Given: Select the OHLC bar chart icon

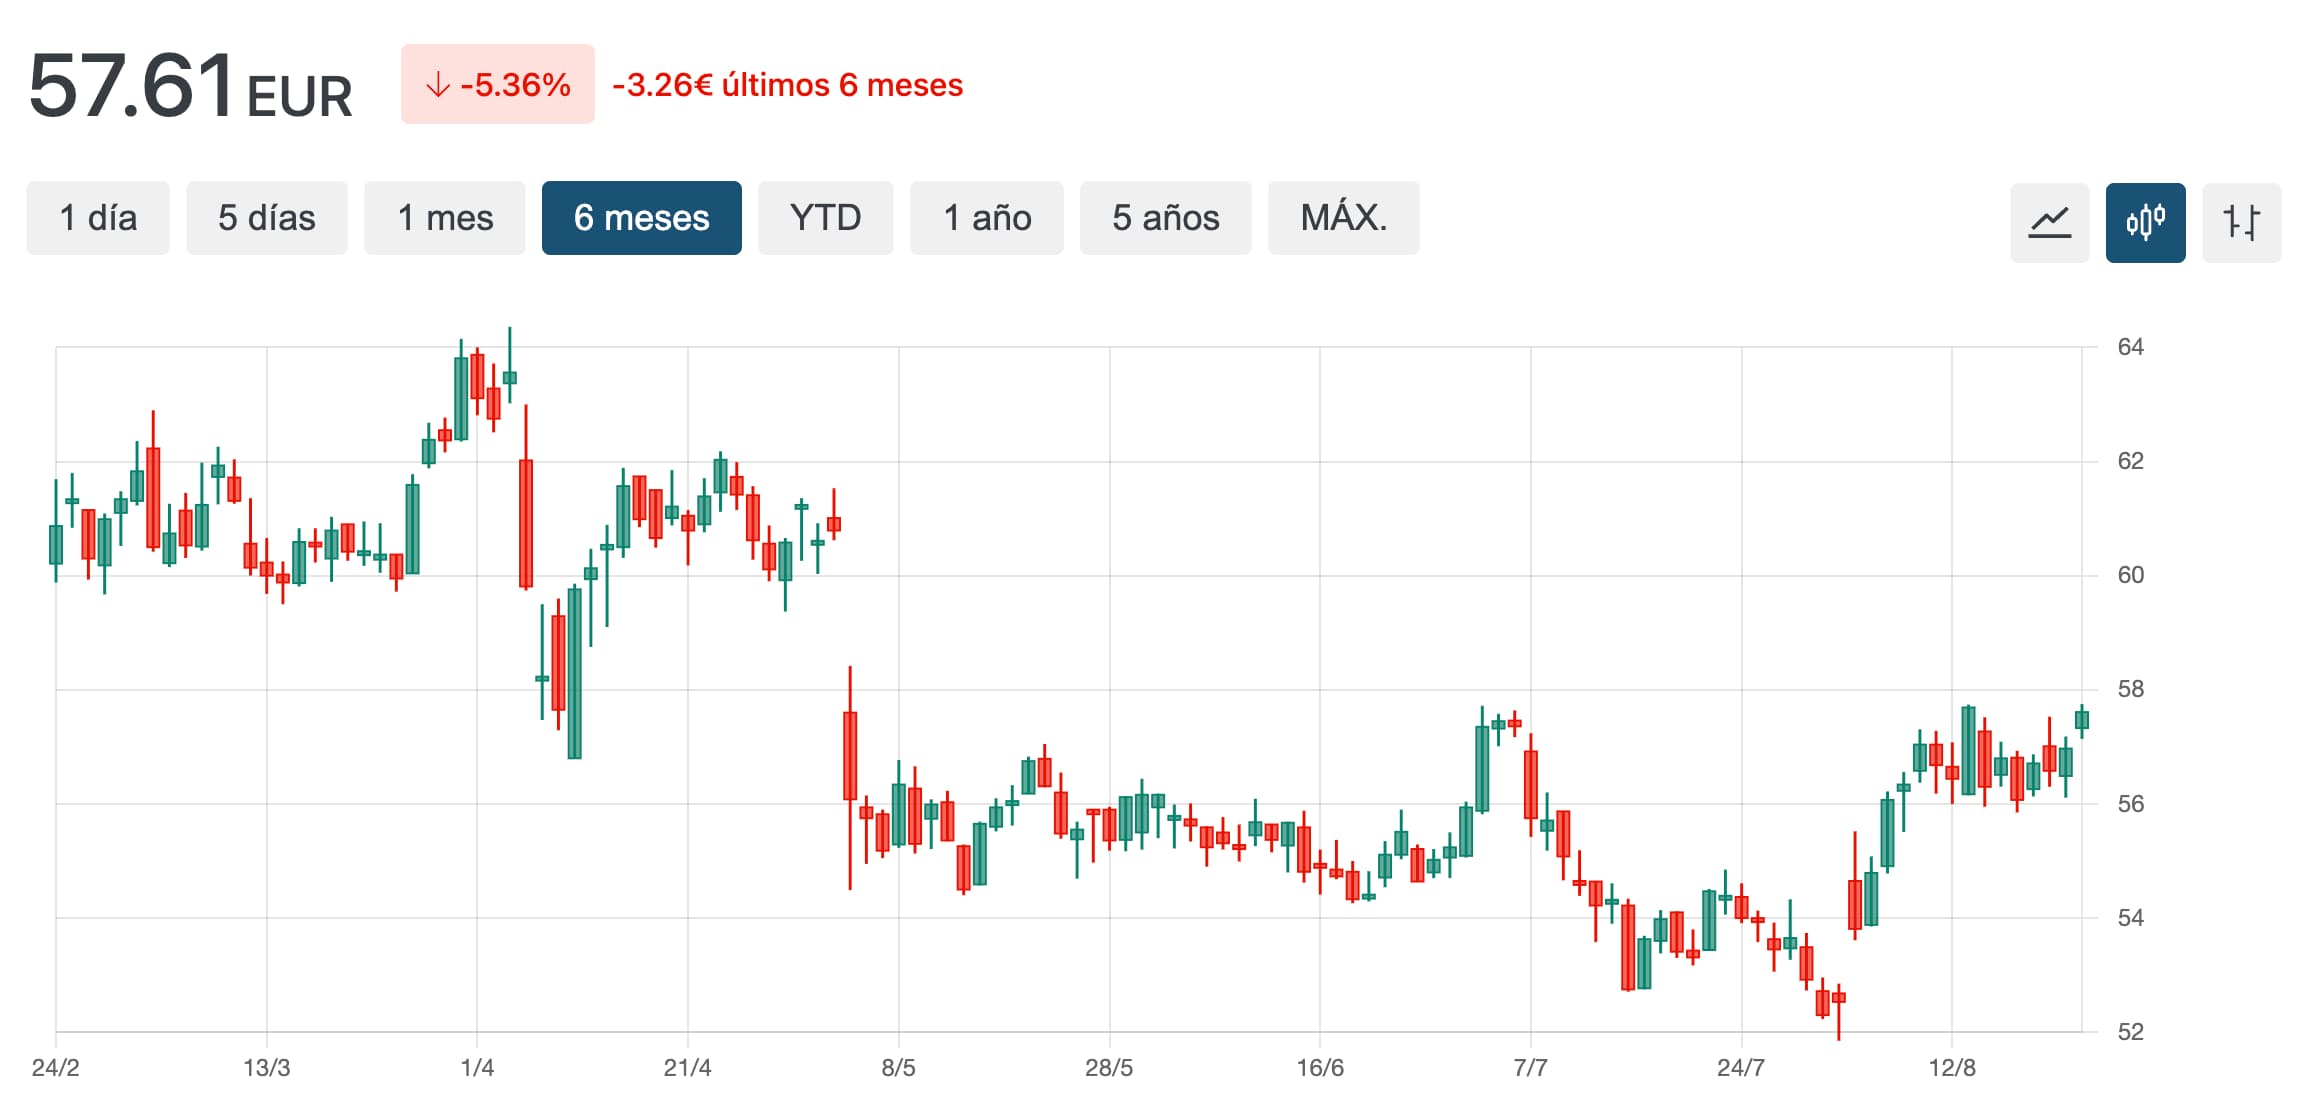Looking at the screenshot, I should point(2241,222).
